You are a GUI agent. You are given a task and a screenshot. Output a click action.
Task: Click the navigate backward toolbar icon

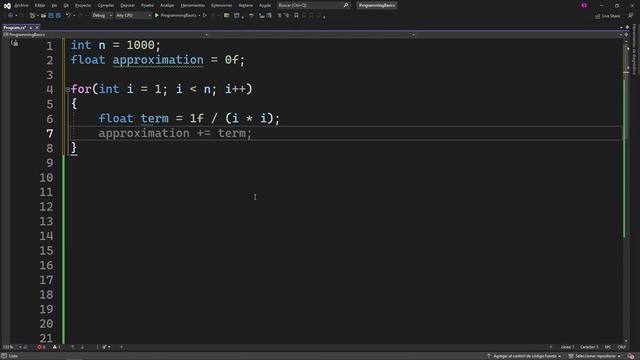[x=11, y=16]
